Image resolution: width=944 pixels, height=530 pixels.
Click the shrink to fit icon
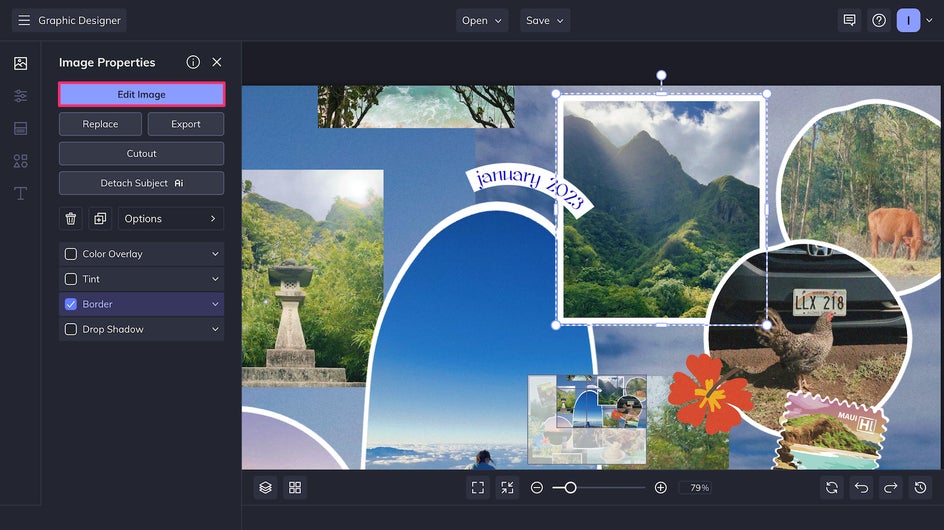pos(508,488)
